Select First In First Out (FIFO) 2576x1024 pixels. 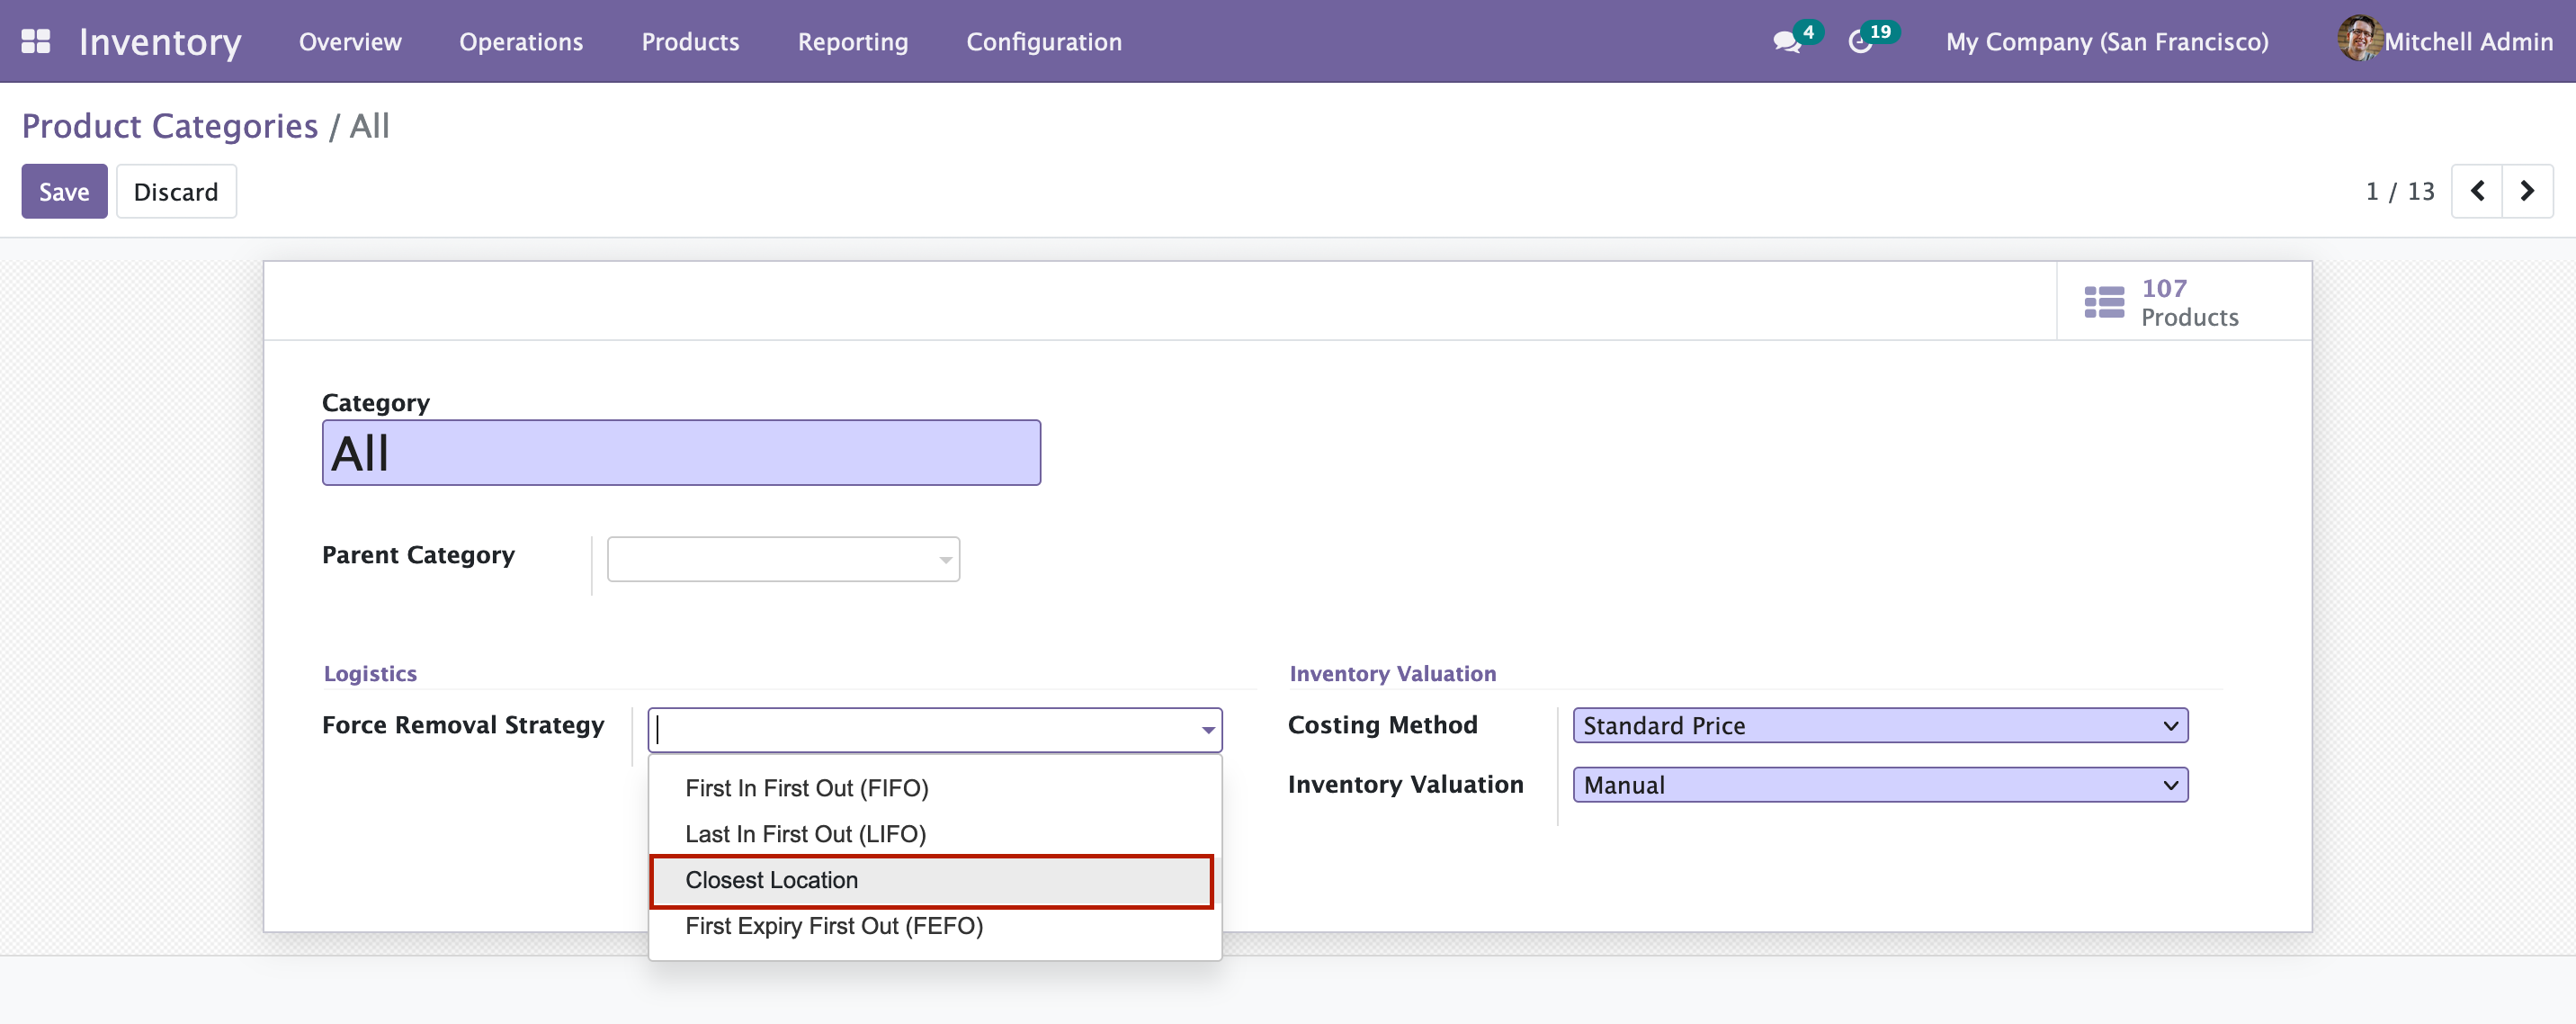click(x=935, y=788)
